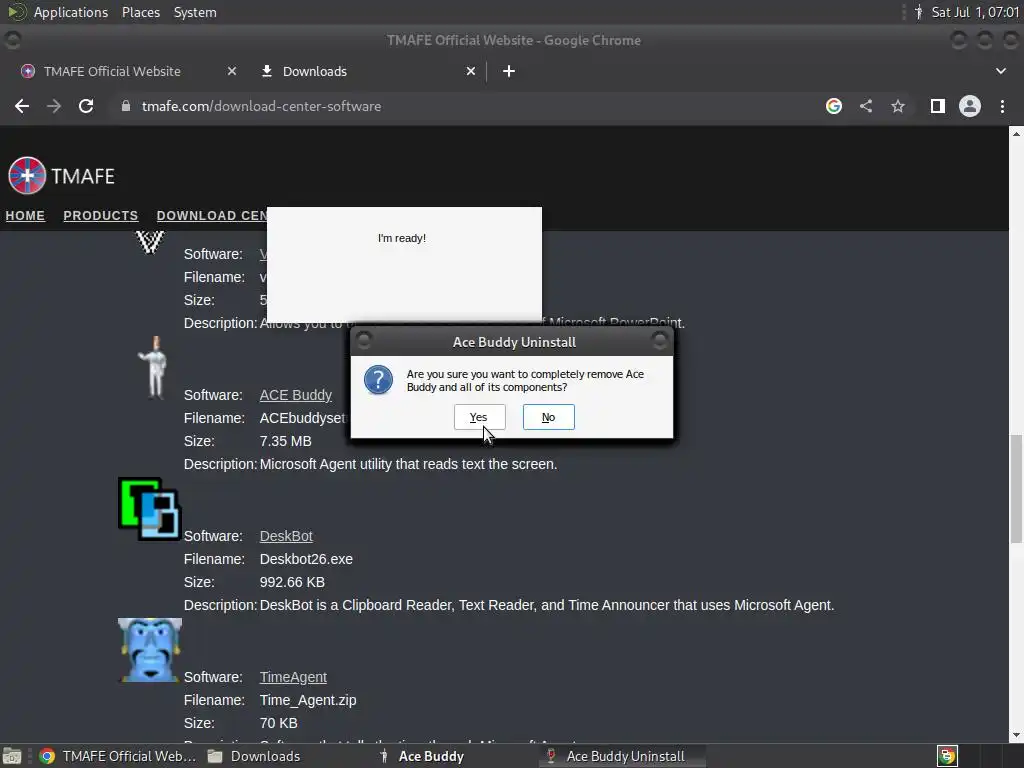Screen dimensions: 1024x768
Task: Click the V logo software image
Action: pos(150,242)
